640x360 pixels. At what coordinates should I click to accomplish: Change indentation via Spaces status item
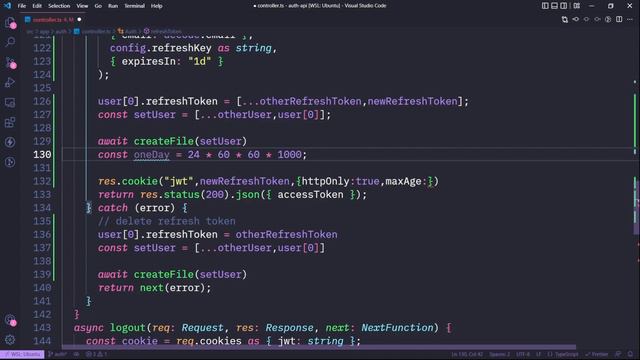pyautogui.click(x=500, y=354)
